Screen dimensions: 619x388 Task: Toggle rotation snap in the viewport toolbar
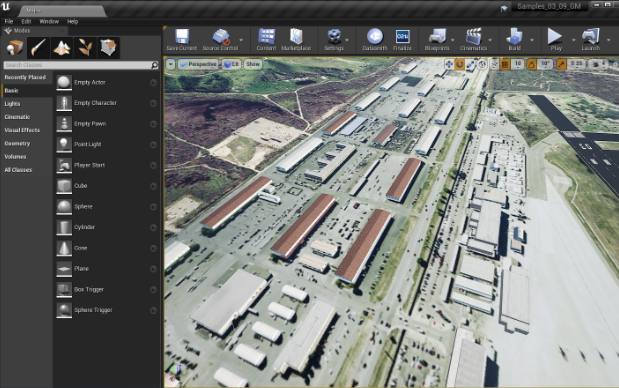coord(531,64)
